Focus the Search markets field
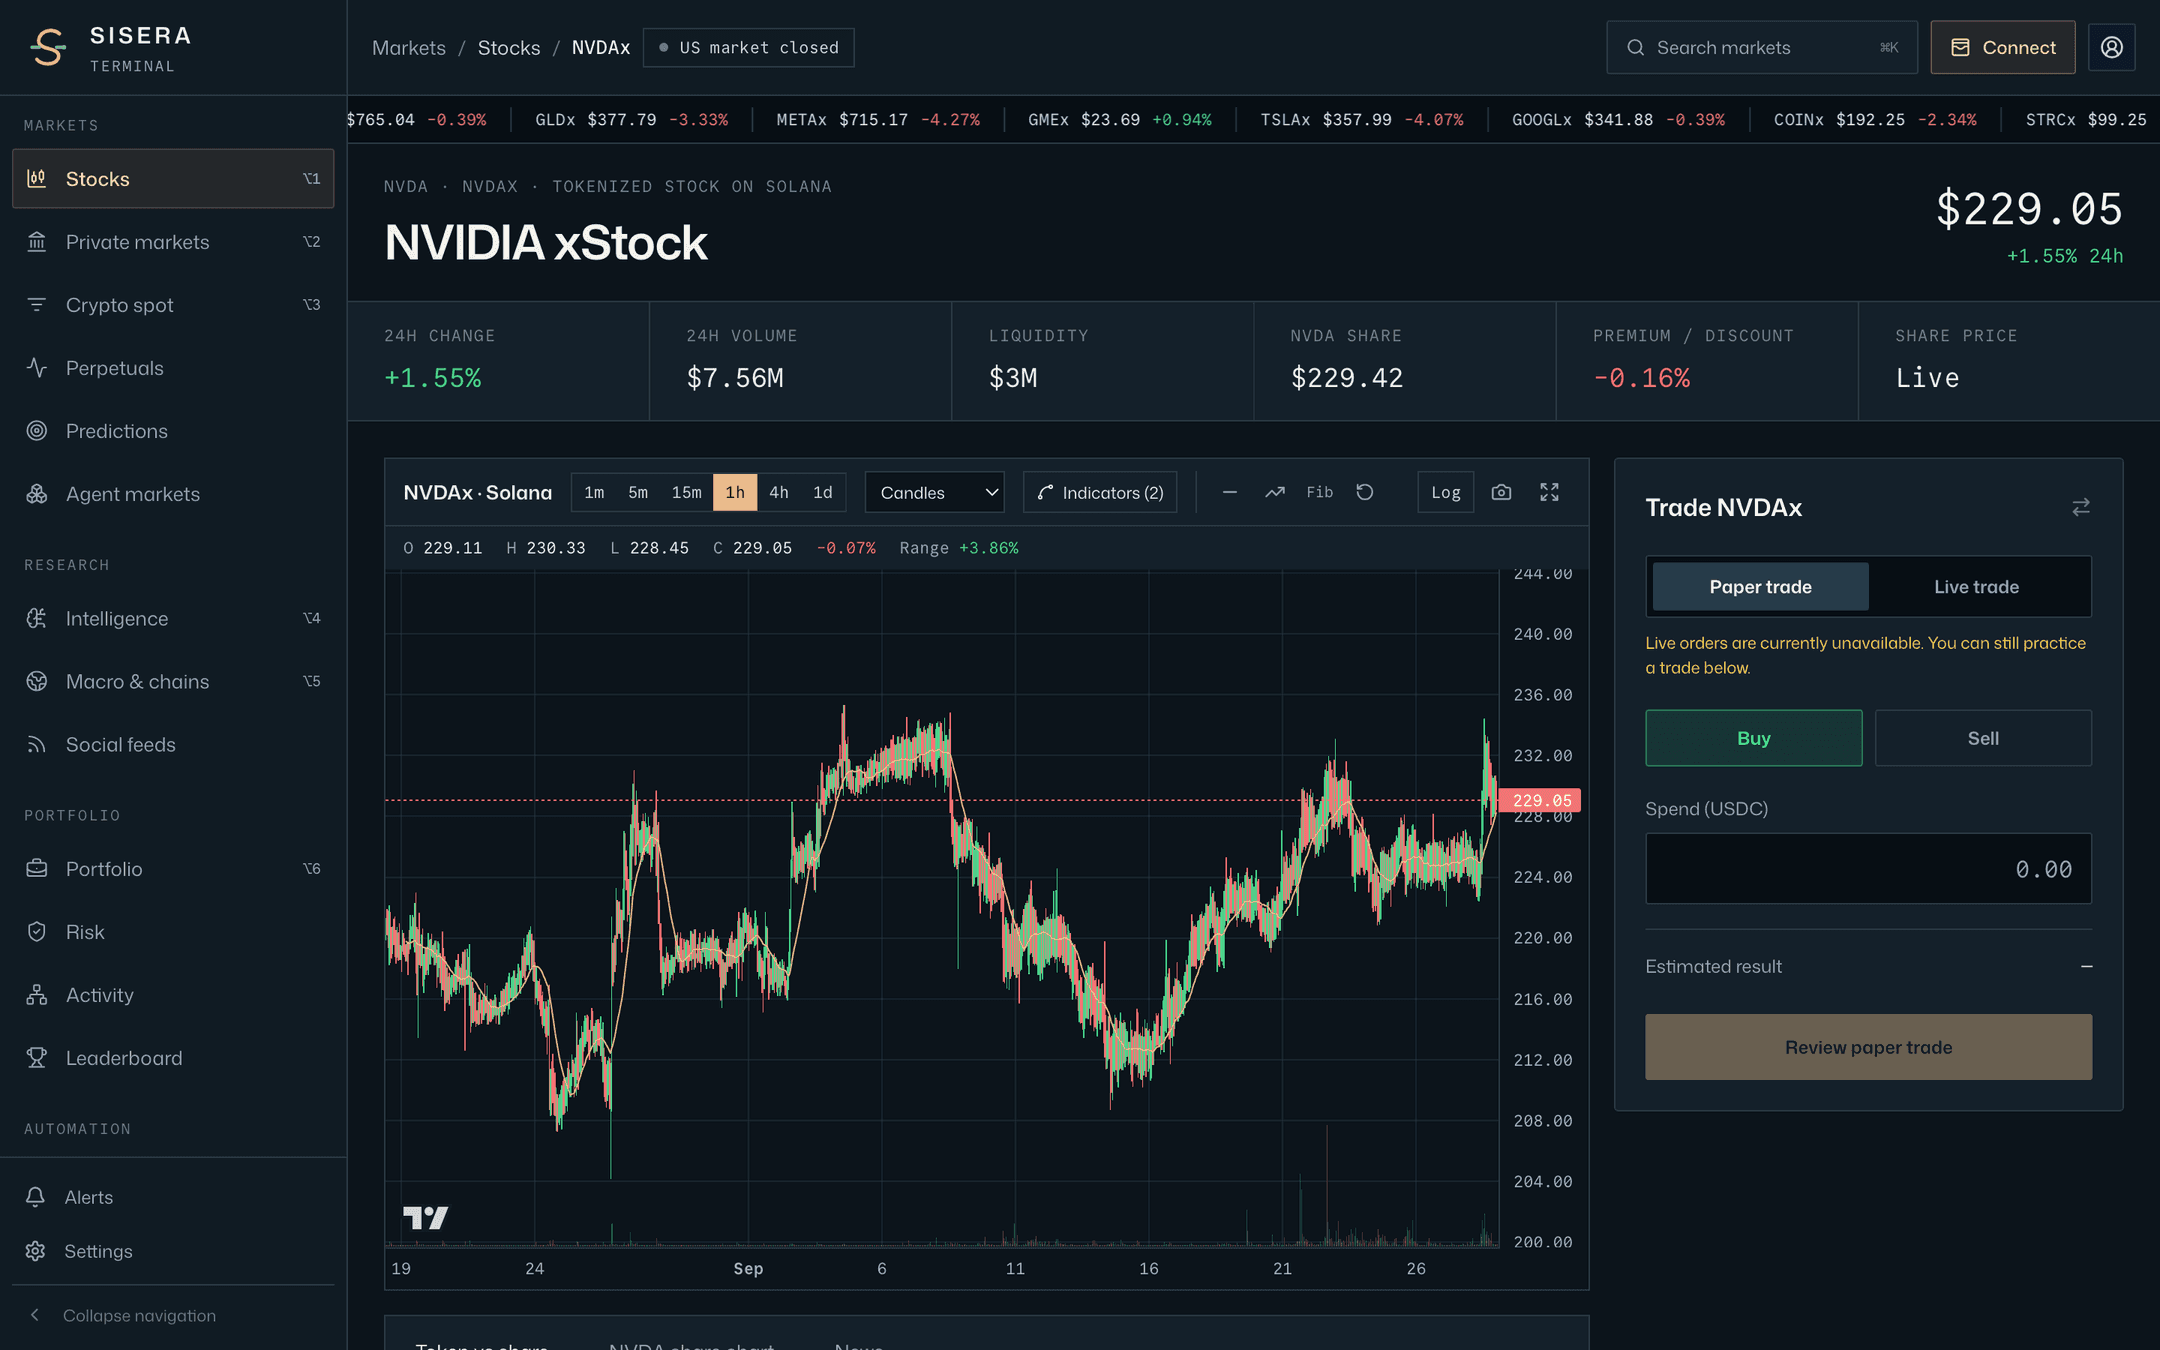The height and width of the screenshot is (1350, 2160). point(1762,47)
